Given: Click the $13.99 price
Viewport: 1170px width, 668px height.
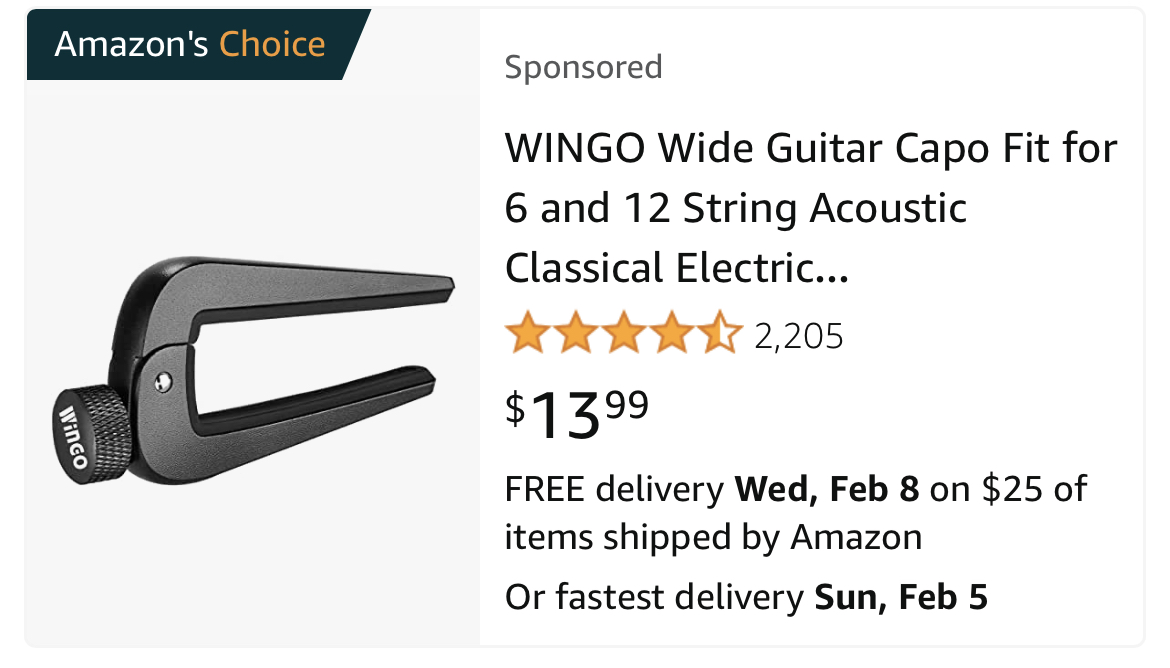Looking at the screenshot, I should 577,412.
